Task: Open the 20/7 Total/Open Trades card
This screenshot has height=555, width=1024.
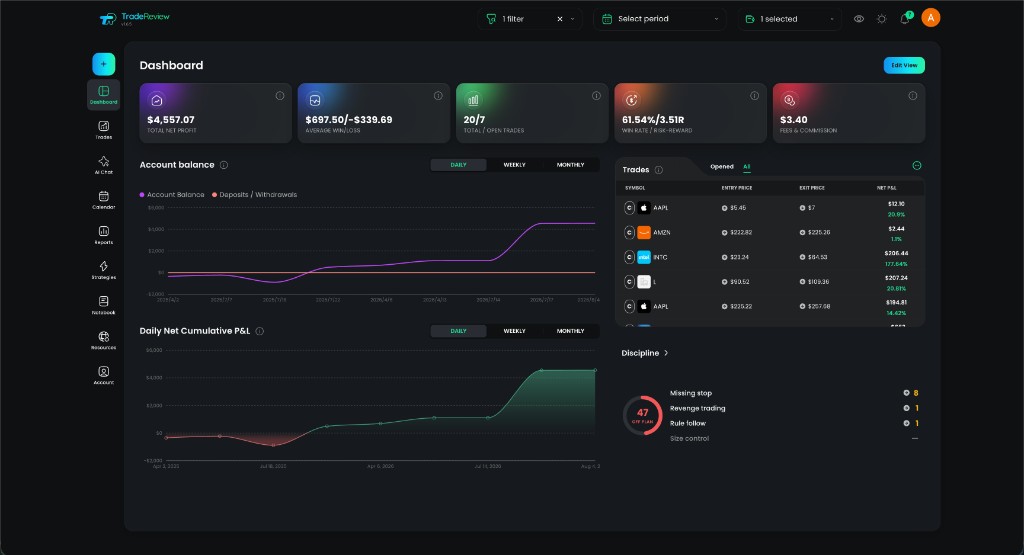Action: [x=532, y=113]
